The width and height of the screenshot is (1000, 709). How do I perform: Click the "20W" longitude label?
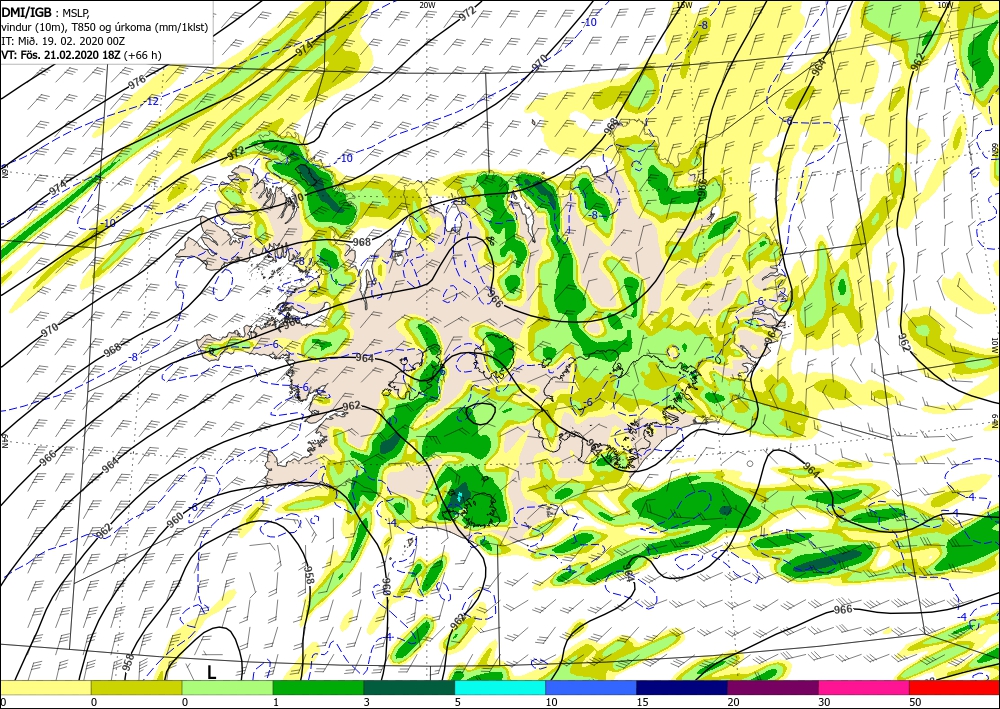click(427, 5)
